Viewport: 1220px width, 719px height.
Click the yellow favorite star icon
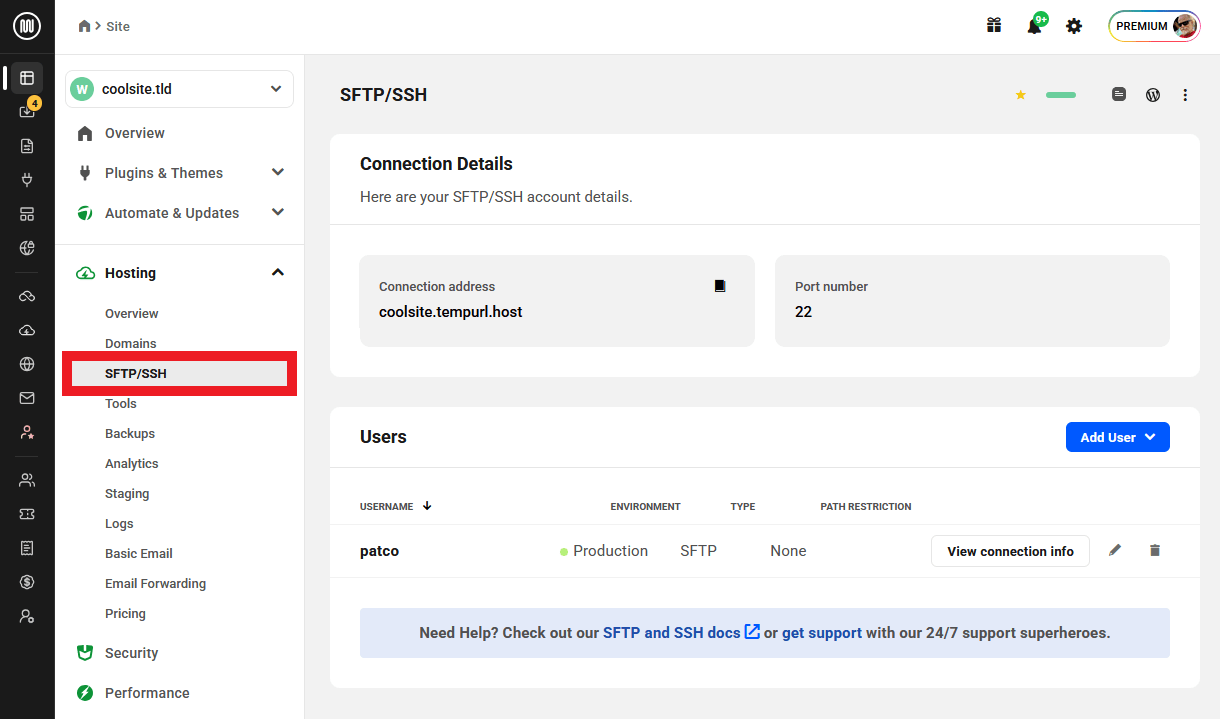pyautogui.click(x=1021, y=95)
